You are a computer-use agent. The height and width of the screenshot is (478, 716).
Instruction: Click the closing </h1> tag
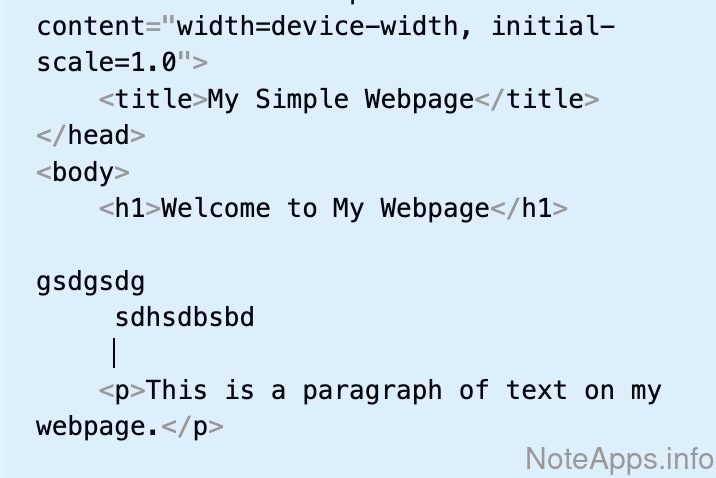click(529, 208)
